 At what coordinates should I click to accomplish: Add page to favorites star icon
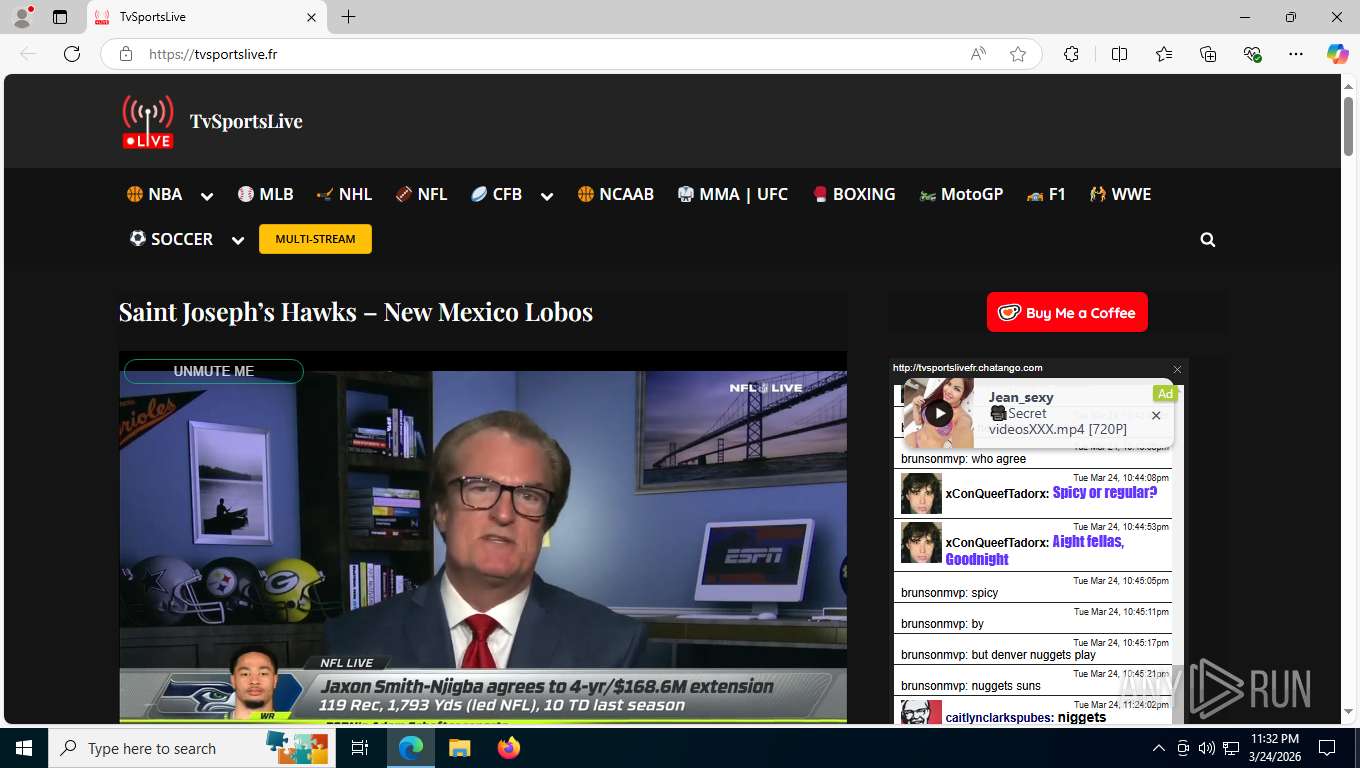point(1018,54)
